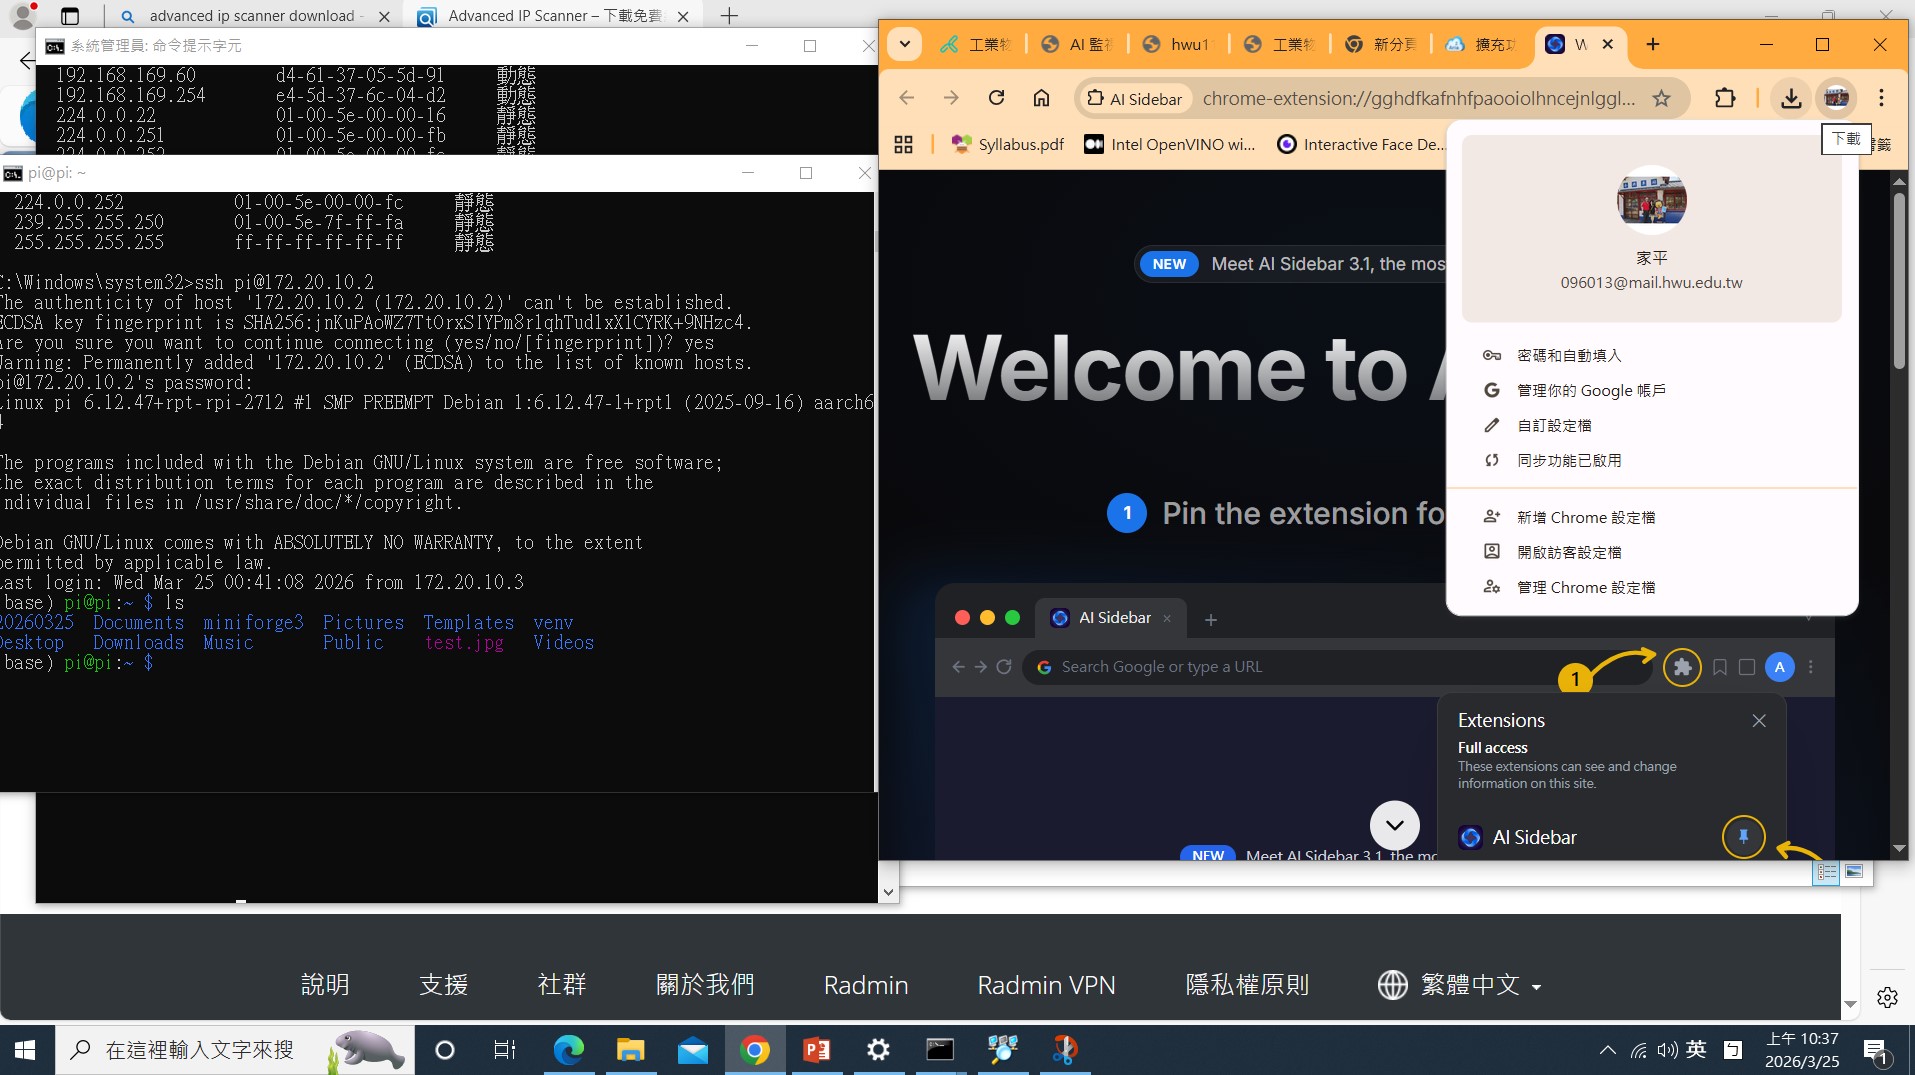
Task: Click the Chrome reload page icon
Action: 996,98
